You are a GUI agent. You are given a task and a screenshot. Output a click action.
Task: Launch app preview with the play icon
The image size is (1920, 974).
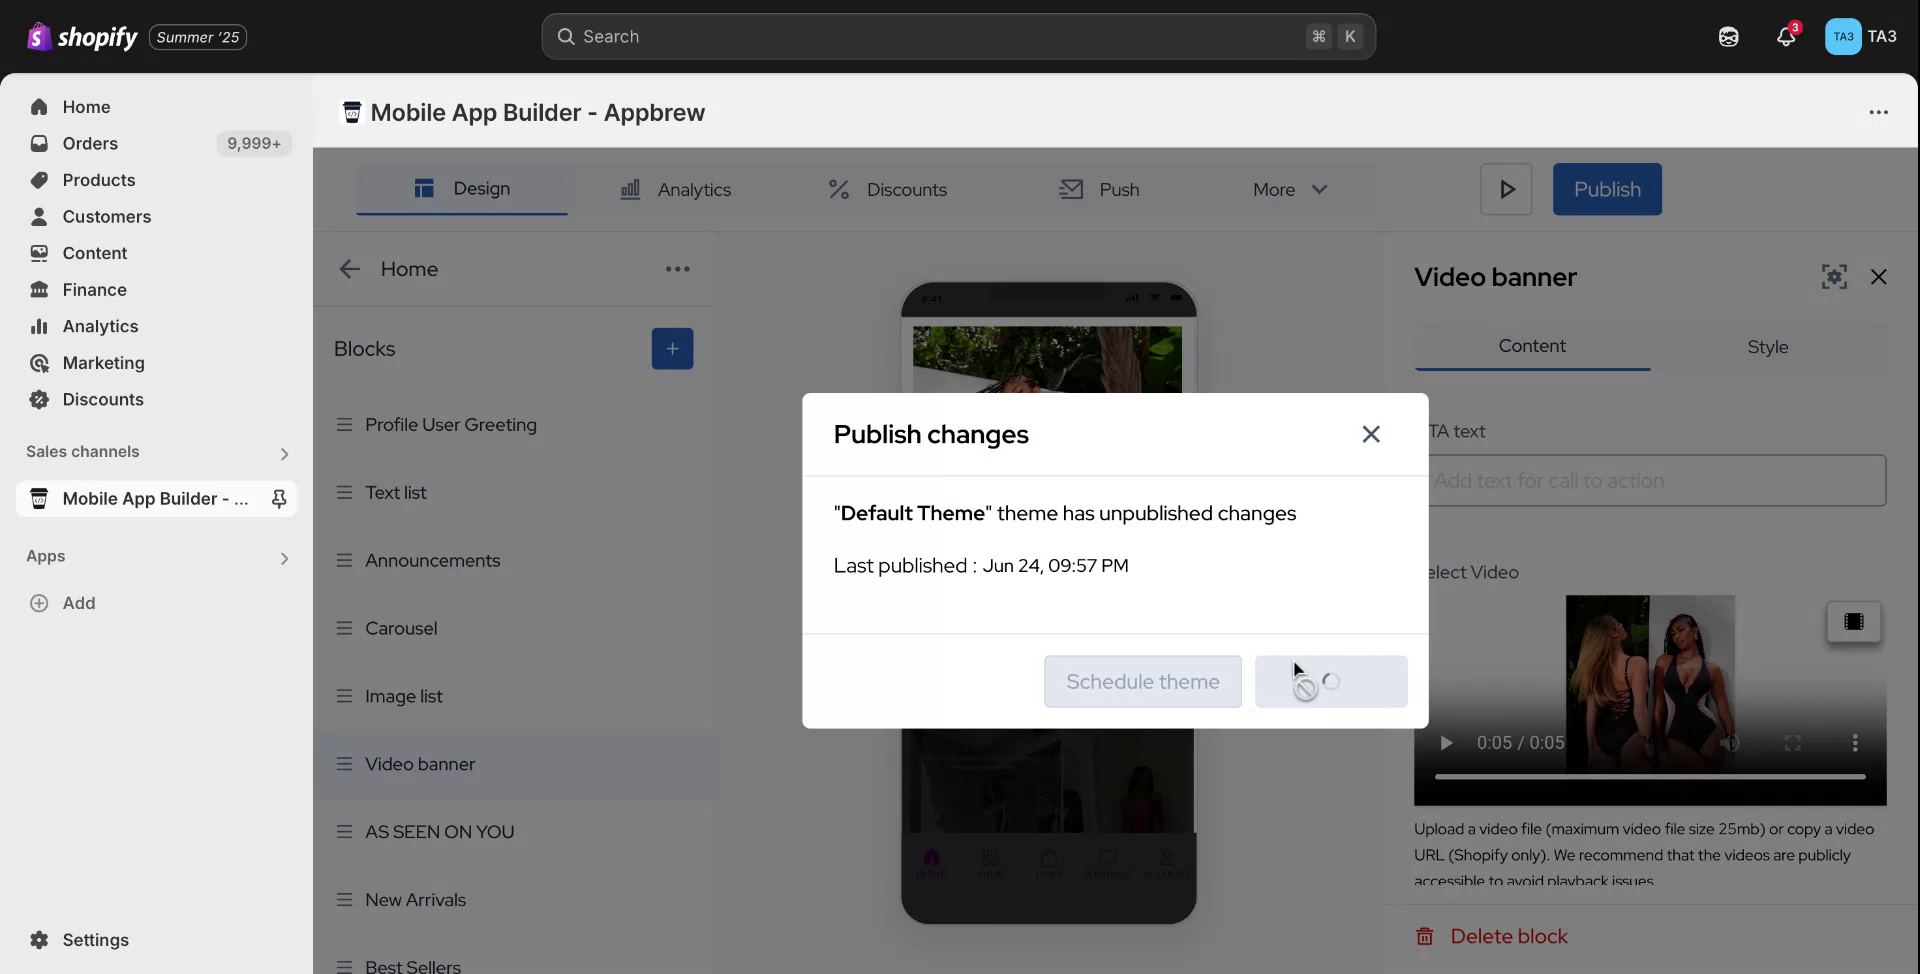tap(1506, 188)
